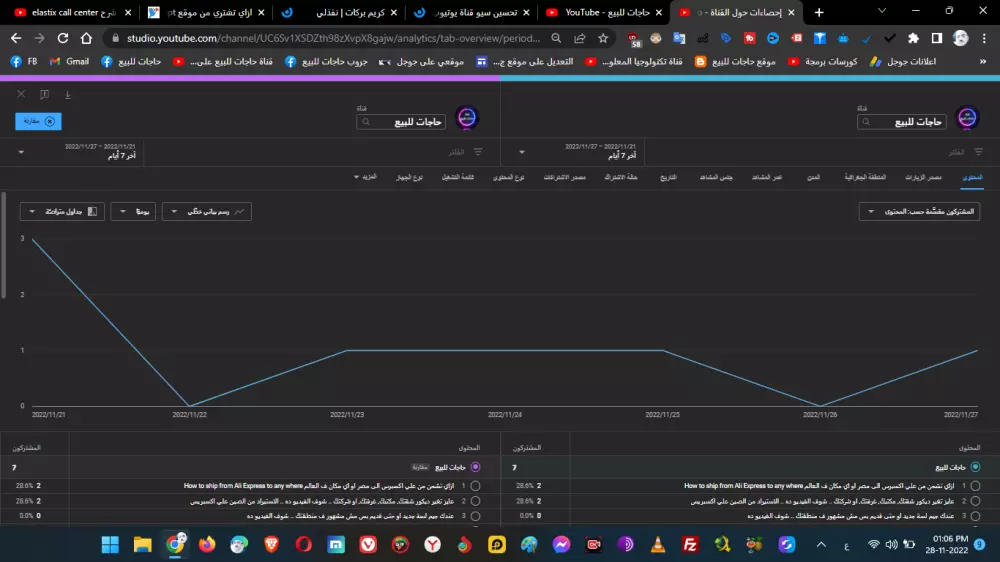This screenshot has height=562, width=1000.
Task: Open the Chrome three-dot menu
Action: click(x=984, y=38)
